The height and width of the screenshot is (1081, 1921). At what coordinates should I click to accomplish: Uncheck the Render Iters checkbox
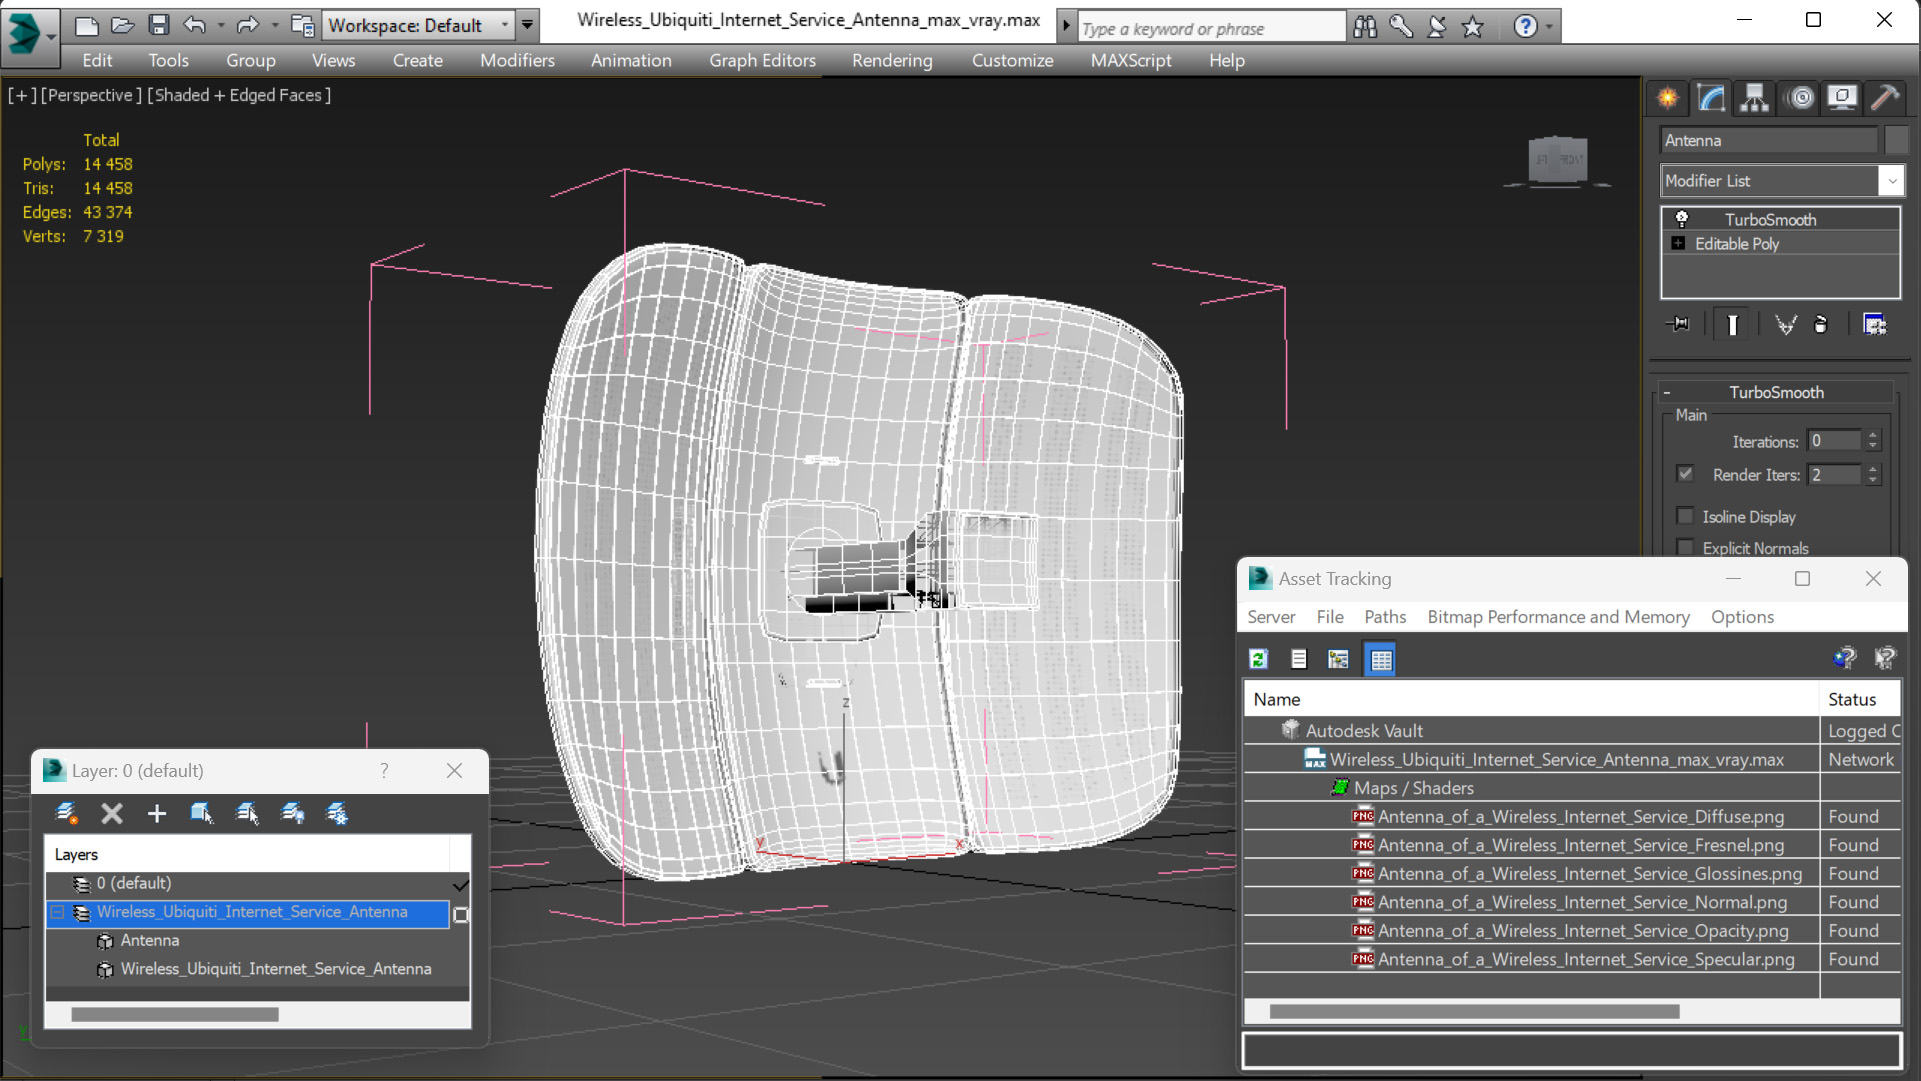click(1686, 474)
